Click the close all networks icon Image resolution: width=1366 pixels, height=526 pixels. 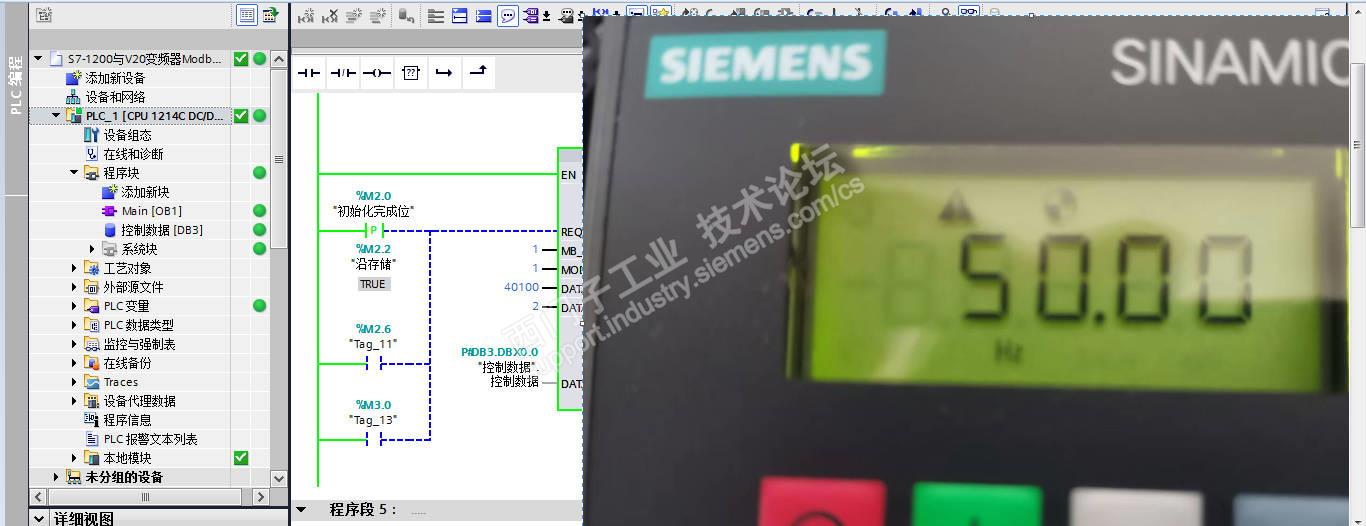[484, 15]
